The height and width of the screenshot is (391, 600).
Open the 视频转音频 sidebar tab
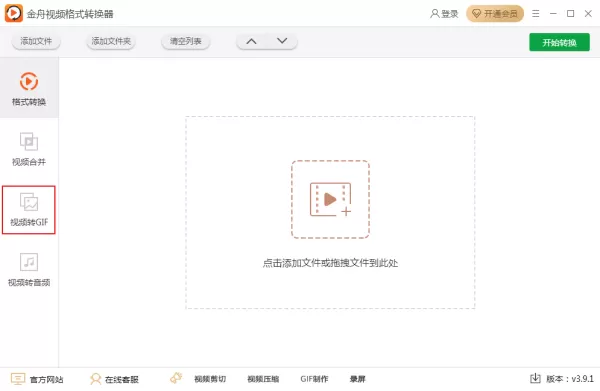click(29, 270)
